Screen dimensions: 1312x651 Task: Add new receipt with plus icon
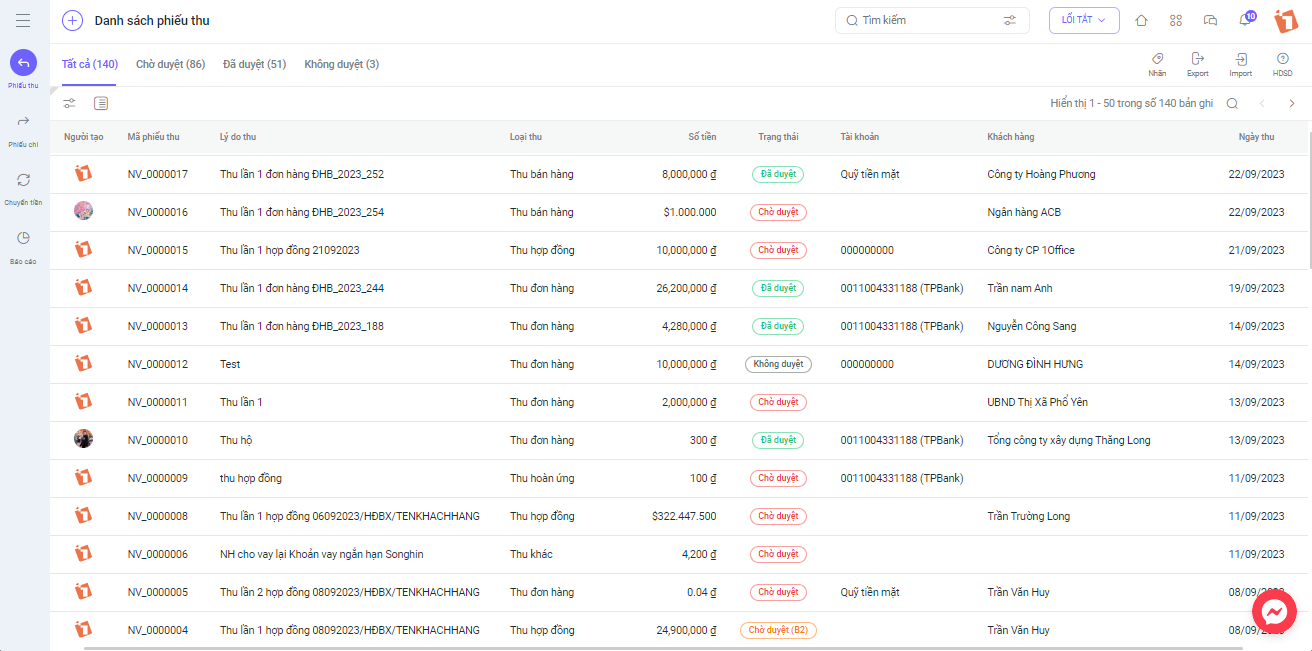coord(72,20)
